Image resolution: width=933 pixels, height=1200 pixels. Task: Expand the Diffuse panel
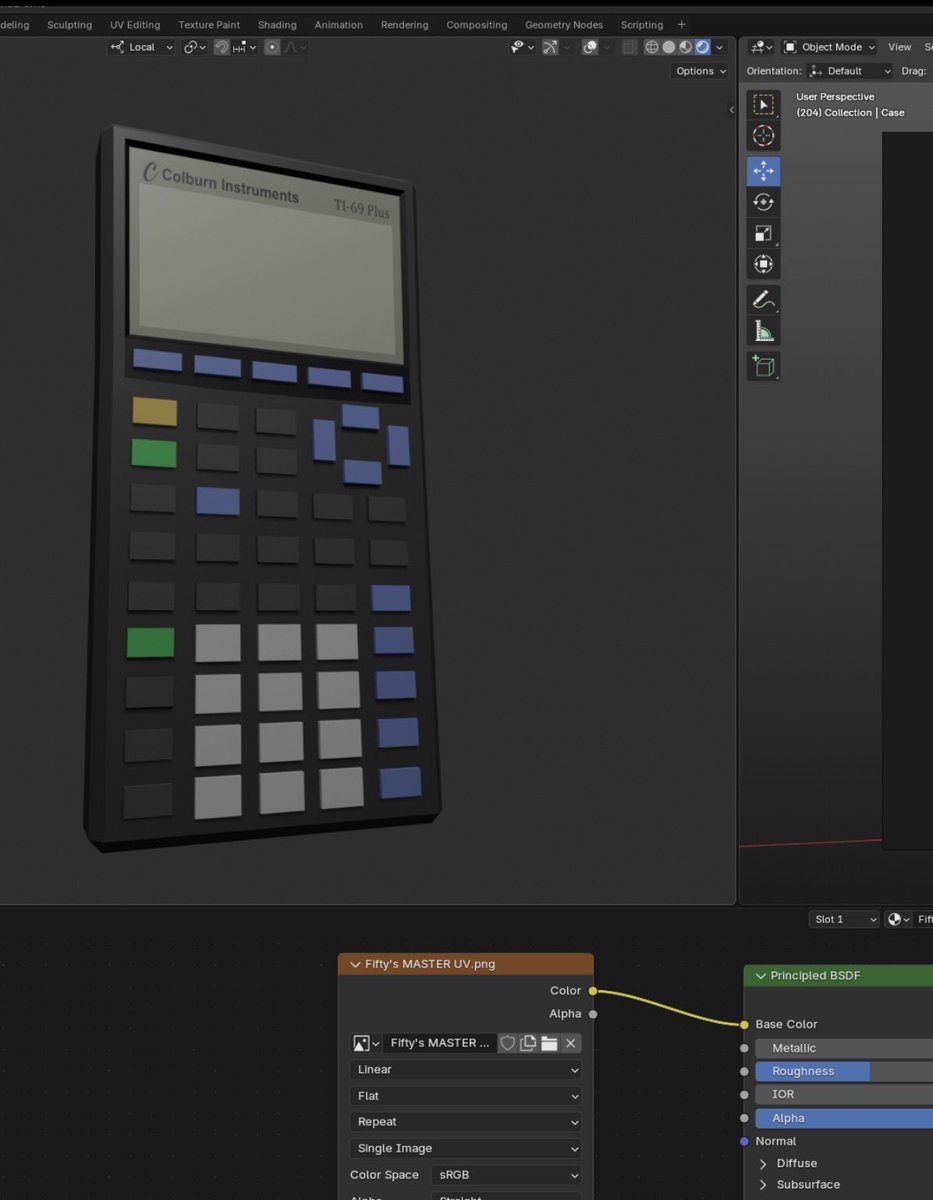763,1163
